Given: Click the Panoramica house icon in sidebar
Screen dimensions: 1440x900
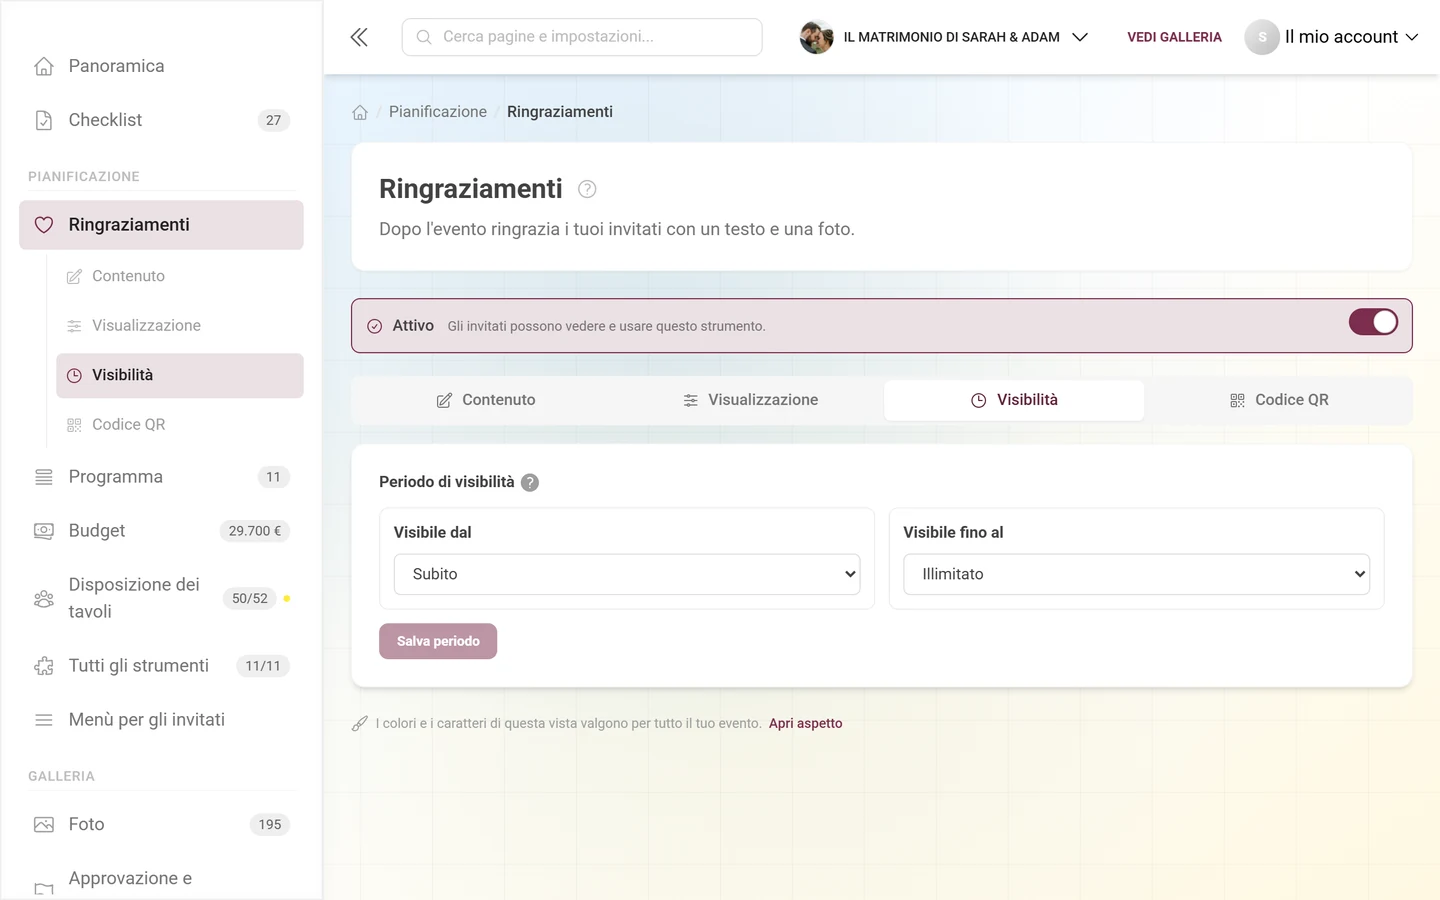Looking at the screenshot, I should click(44, 66).
